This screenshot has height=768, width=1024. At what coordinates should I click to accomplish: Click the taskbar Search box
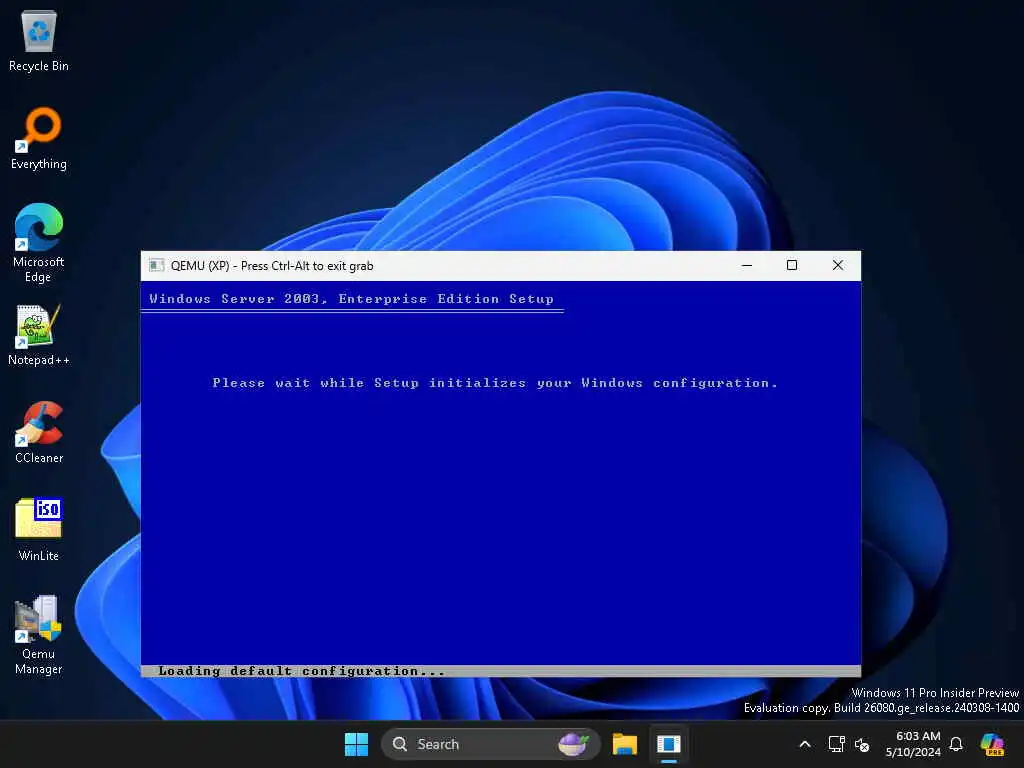click(x=490, y=744)
